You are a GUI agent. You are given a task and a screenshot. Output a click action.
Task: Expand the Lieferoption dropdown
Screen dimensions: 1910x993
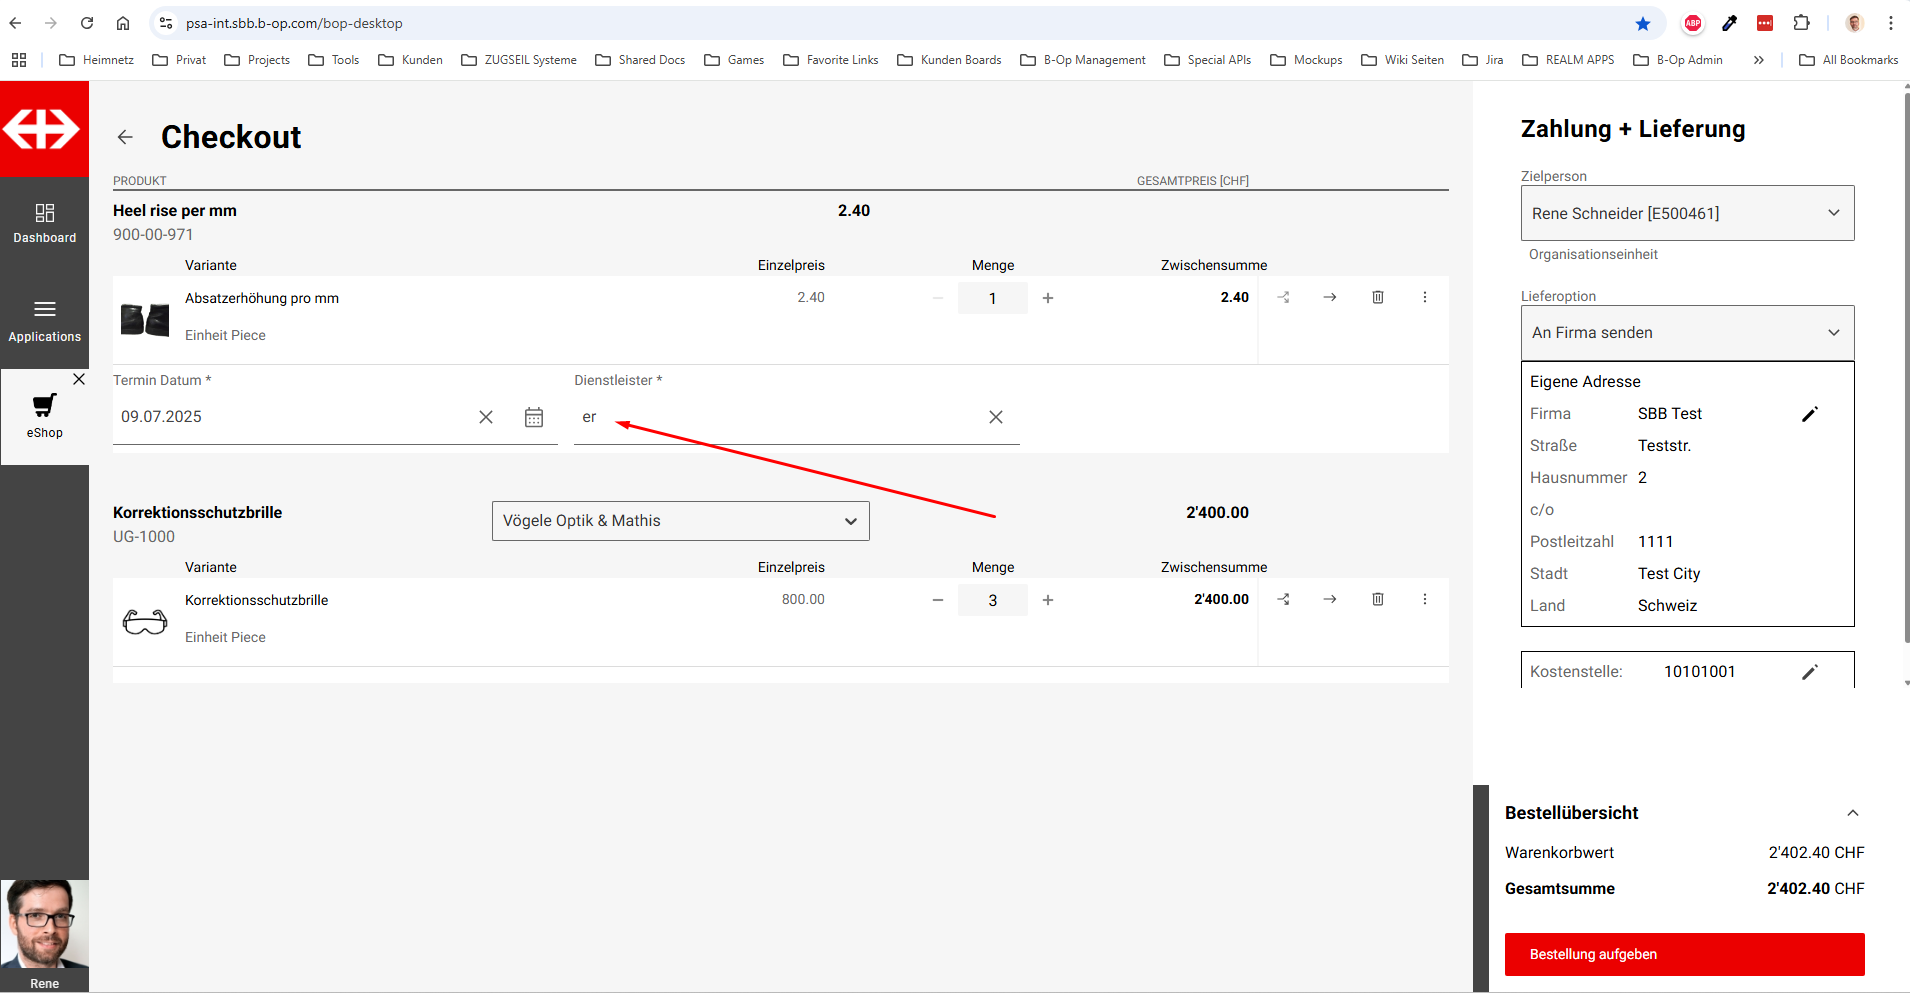click(1686, 333)
